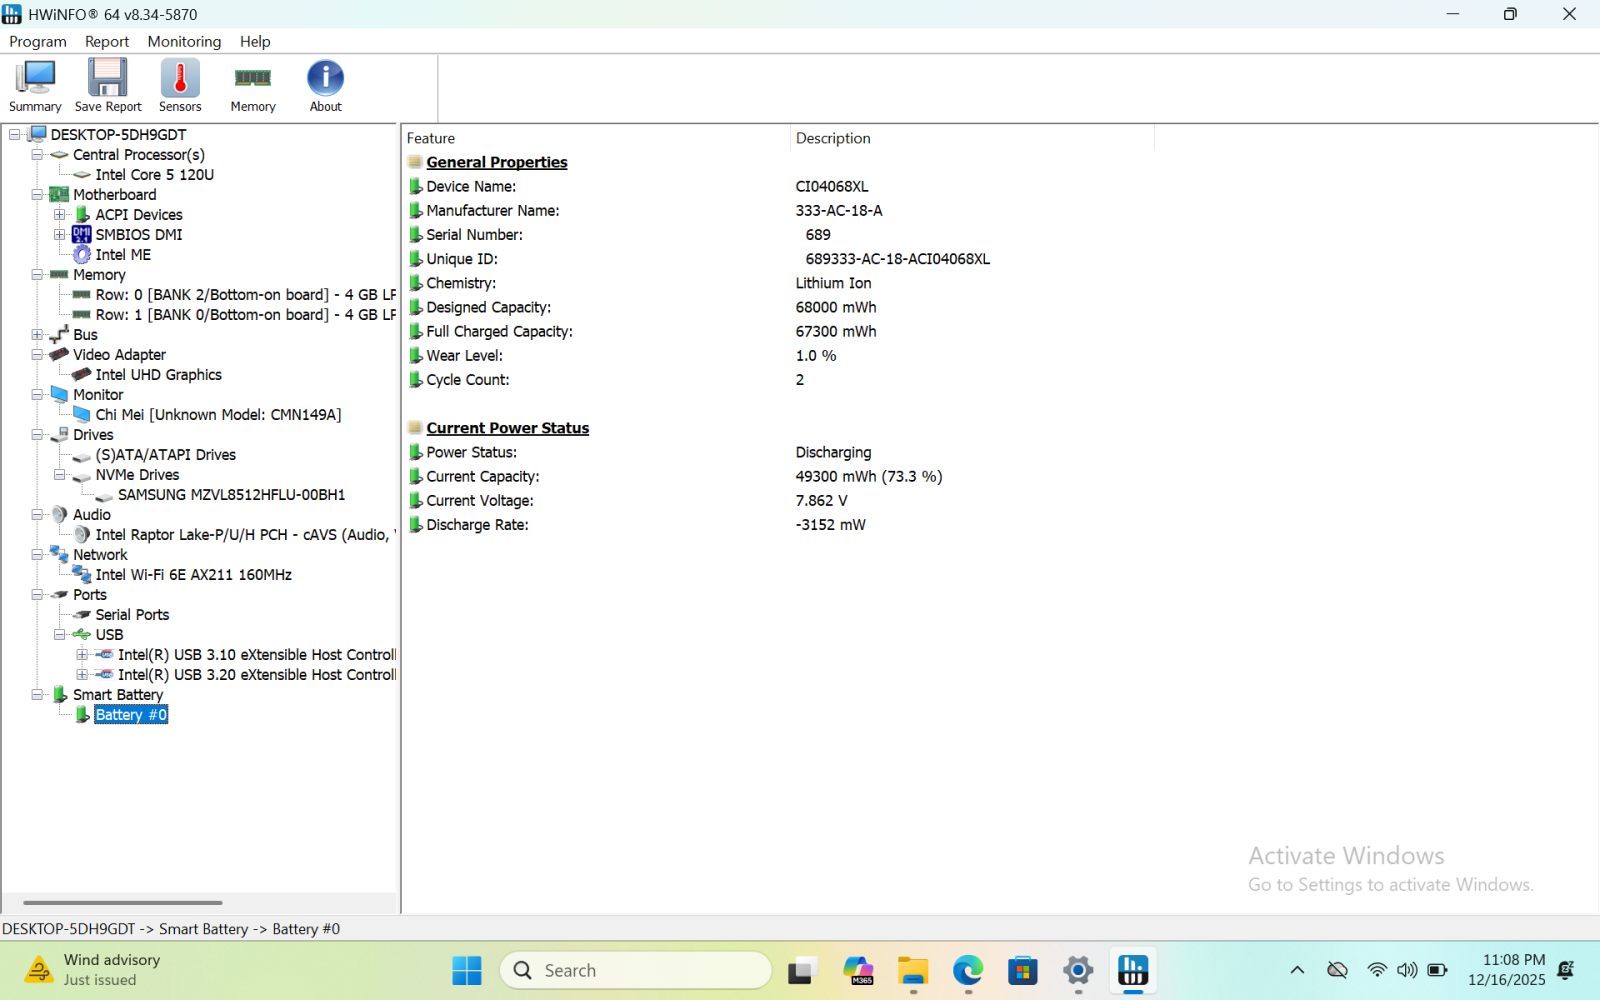This screenshot has height=1000, width=1600.
Task: Open the About info icon
Action: tap(325, 86)
